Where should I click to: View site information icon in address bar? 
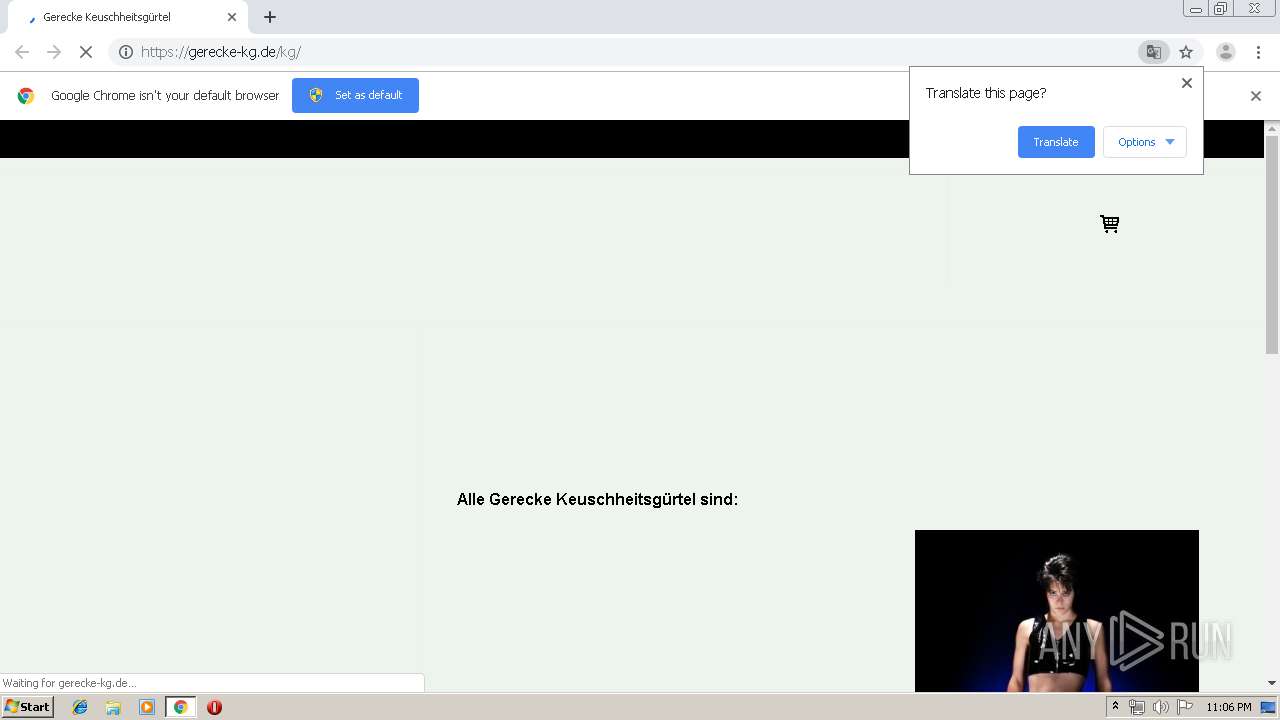[126, 52]
